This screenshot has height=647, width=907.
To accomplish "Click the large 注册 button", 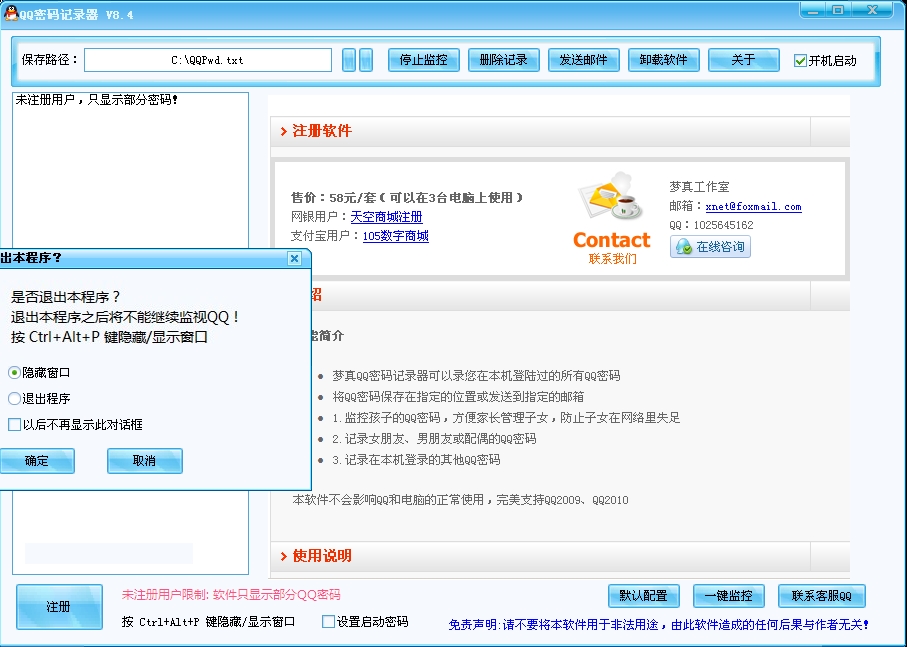I will 59,607.
